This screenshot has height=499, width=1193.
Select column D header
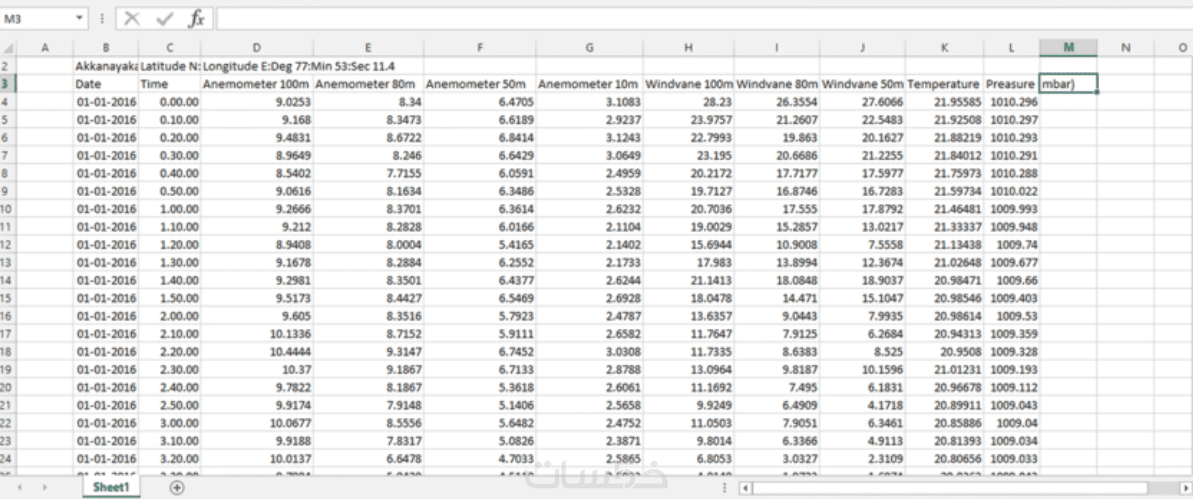click(x=256, y=48)
